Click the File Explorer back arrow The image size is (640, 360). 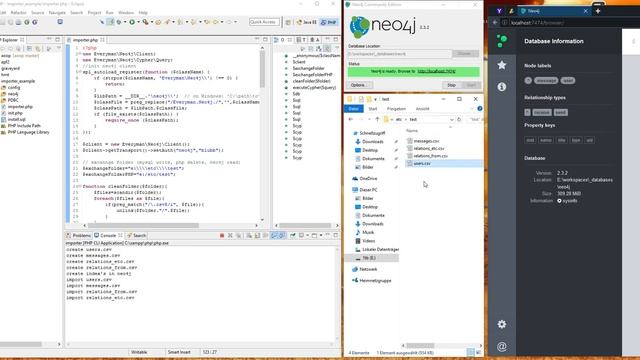pyautogui.click(x=351, y=119)
